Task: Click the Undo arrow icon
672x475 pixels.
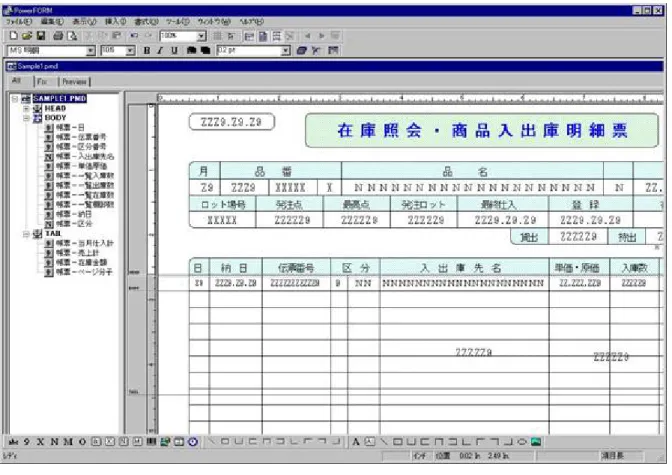Action: pyautogui.click(x=134, y=36)
